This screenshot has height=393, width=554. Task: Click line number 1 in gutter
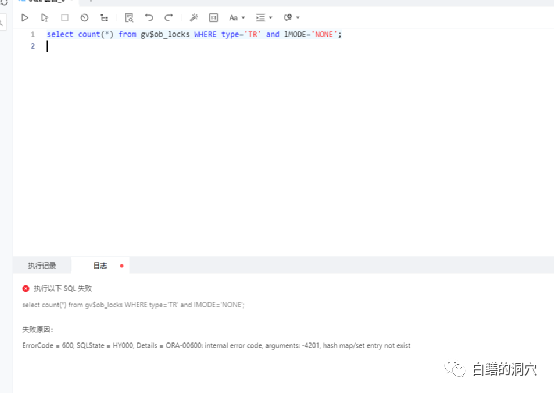(33, 34)
